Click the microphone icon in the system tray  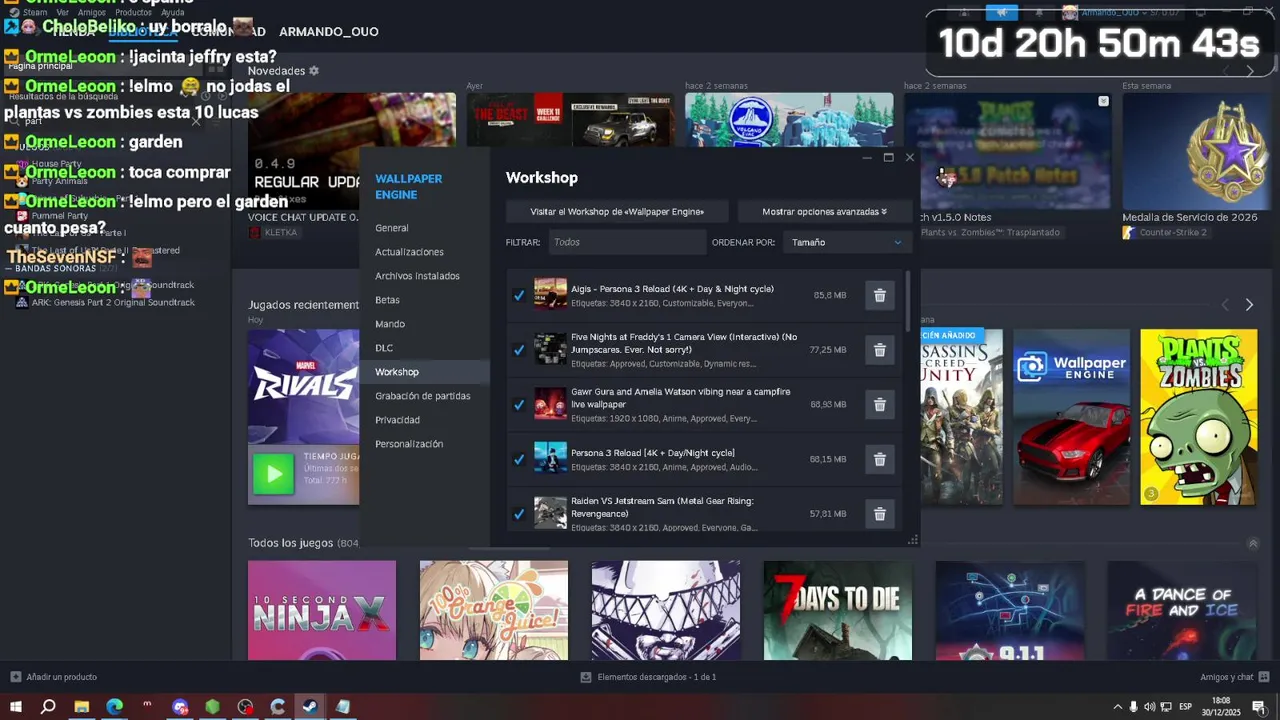tap(1133, 707)
